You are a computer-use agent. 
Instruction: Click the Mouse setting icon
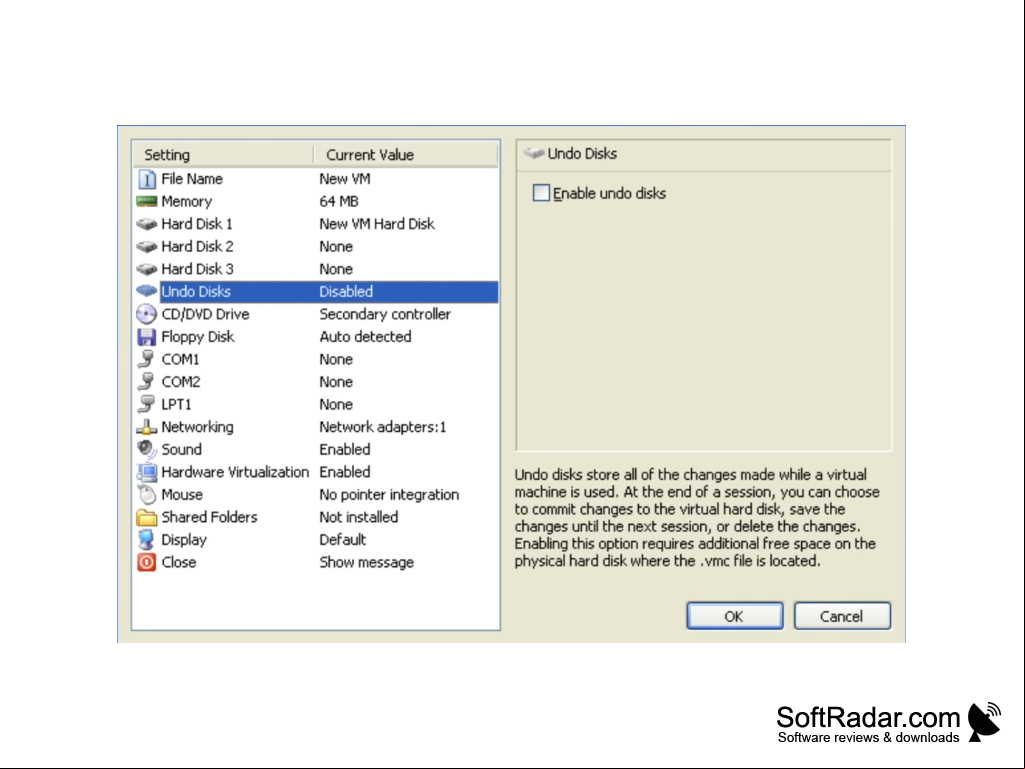[x=147, y=494]
